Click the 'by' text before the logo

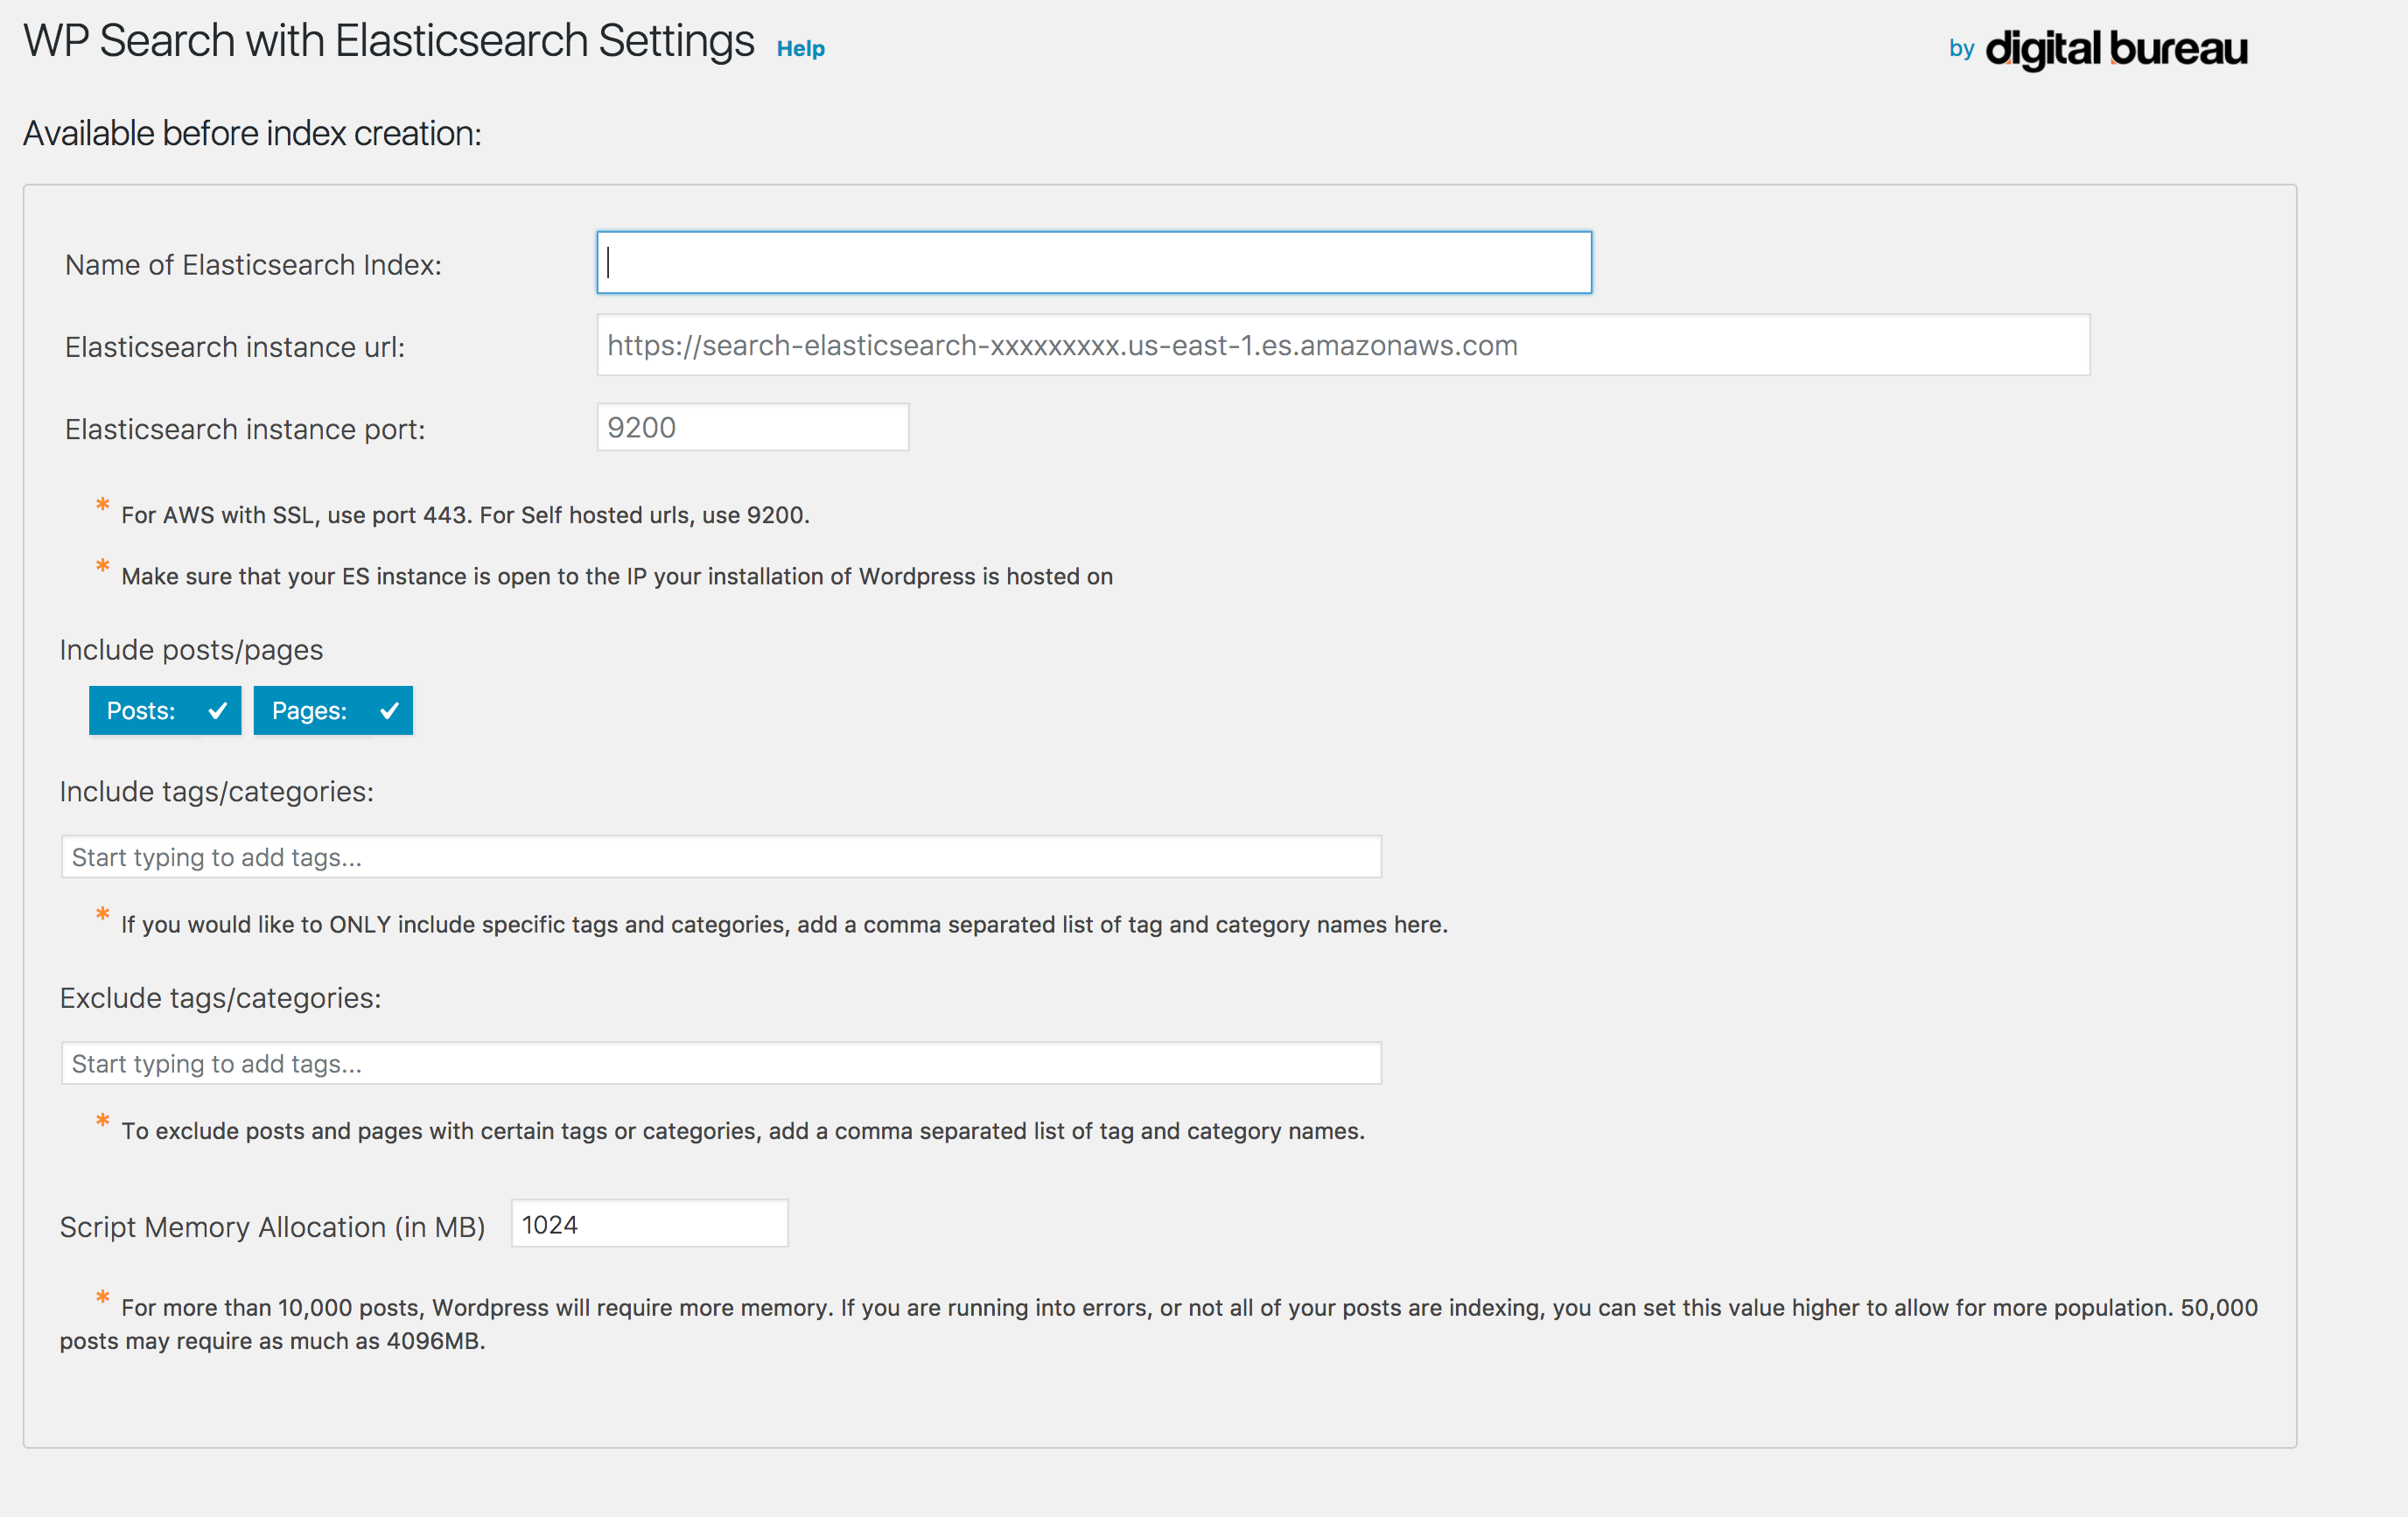click(1961, 48)
